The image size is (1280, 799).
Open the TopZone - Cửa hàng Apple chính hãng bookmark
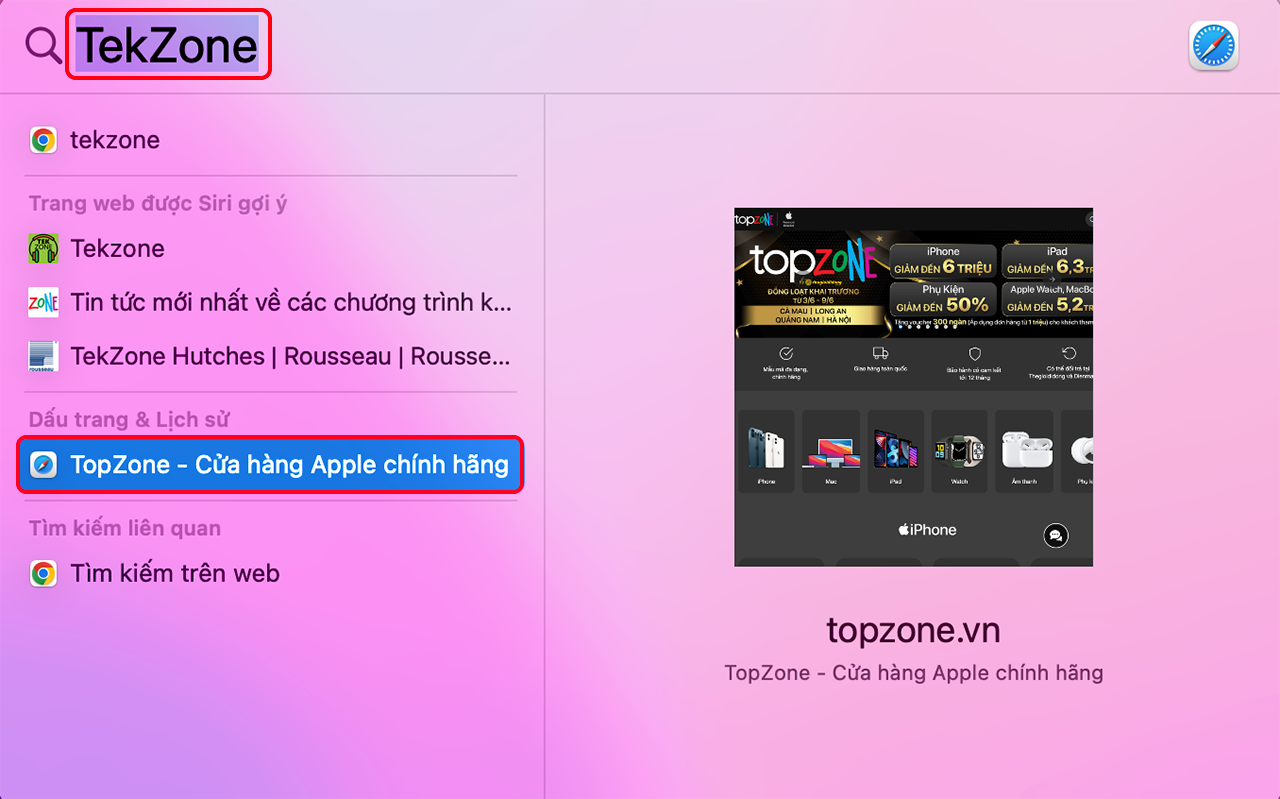[x=270, y=465]
